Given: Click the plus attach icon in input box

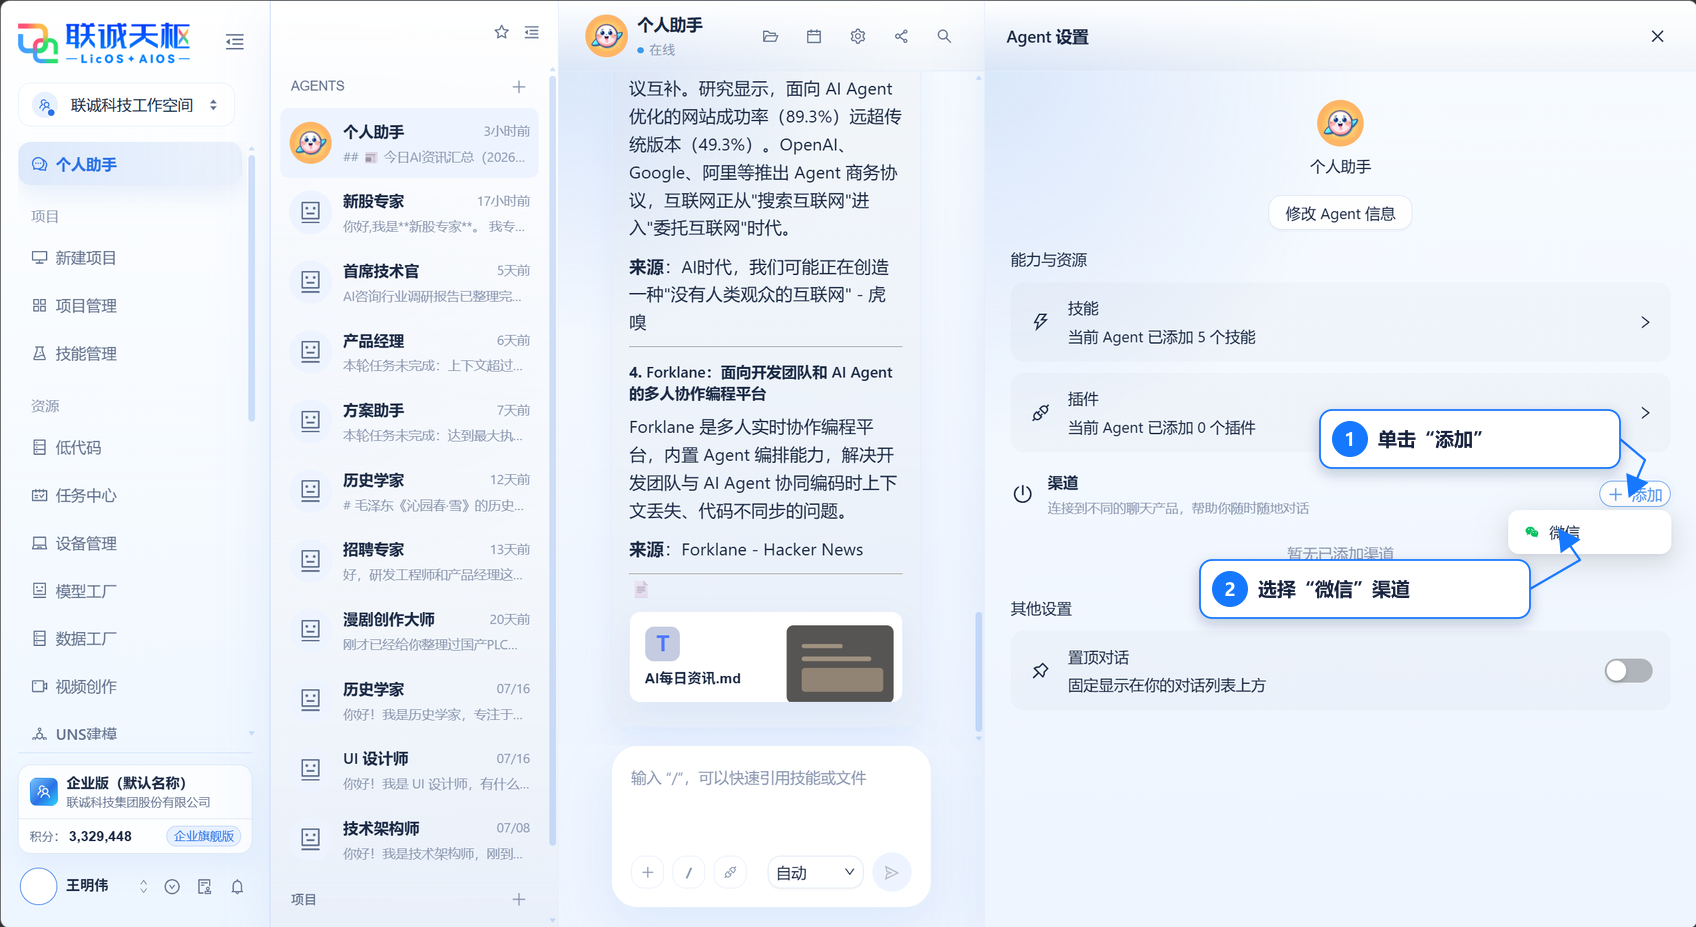Looking at the screenshot, I should pyautogui.click(x=648, y=872).
